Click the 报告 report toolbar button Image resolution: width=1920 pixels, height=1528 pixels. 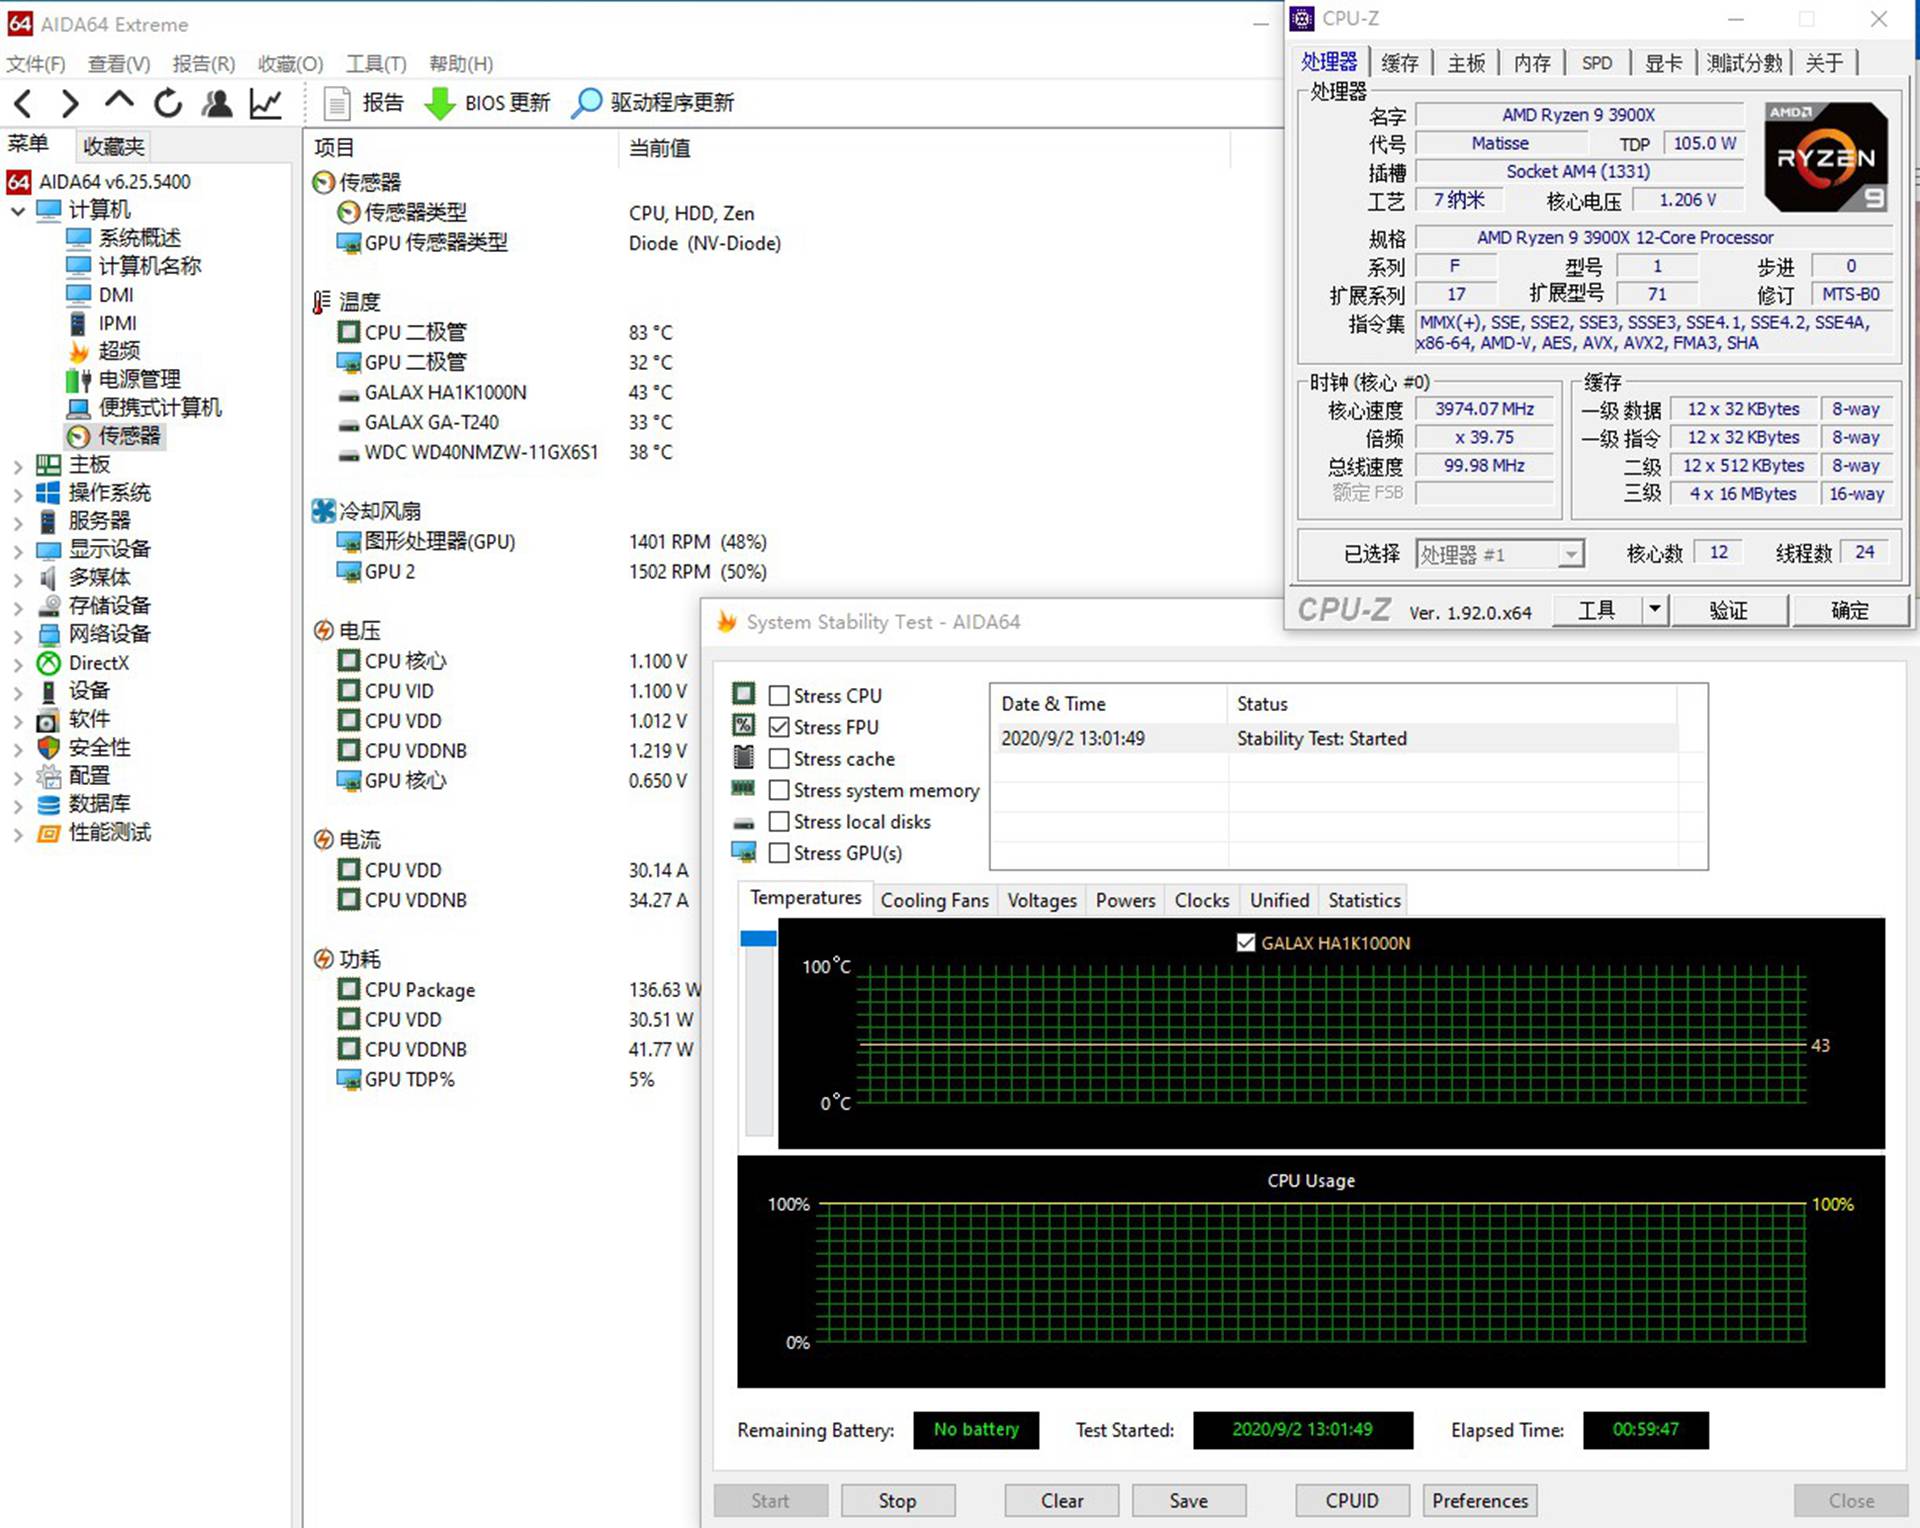pyautogui.click(x=365, y=103)
